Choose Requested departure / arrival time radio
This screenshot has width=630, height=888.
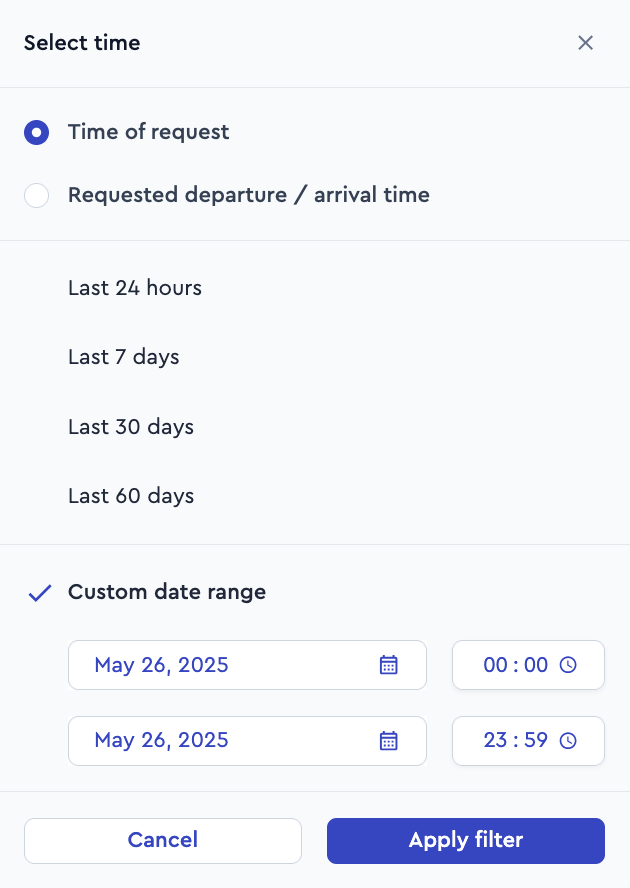36,195
